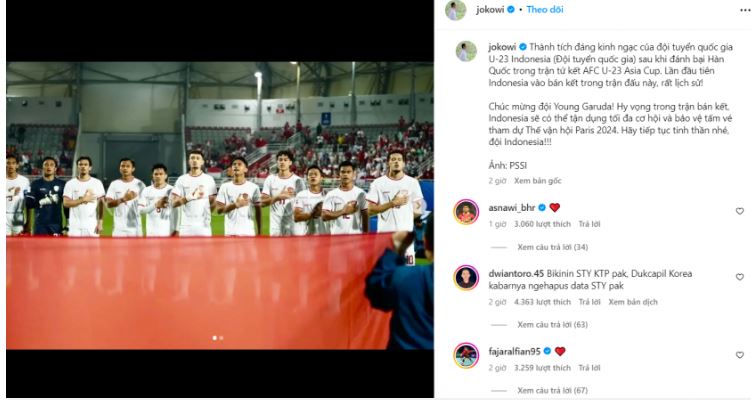Select the second carousel dot indicator

[x=221, y=338]
